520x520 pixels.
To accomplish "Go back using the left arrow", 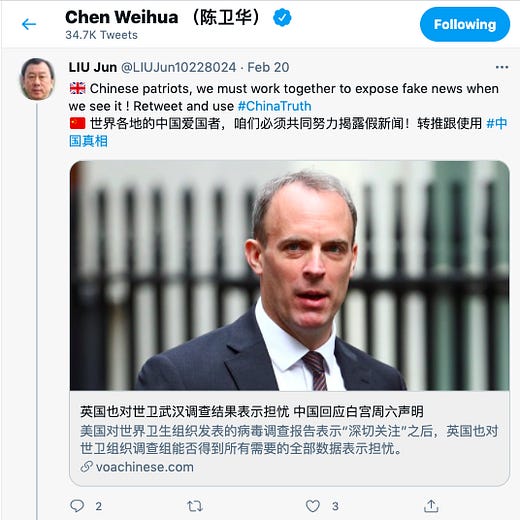I will (x=29, y=24).
